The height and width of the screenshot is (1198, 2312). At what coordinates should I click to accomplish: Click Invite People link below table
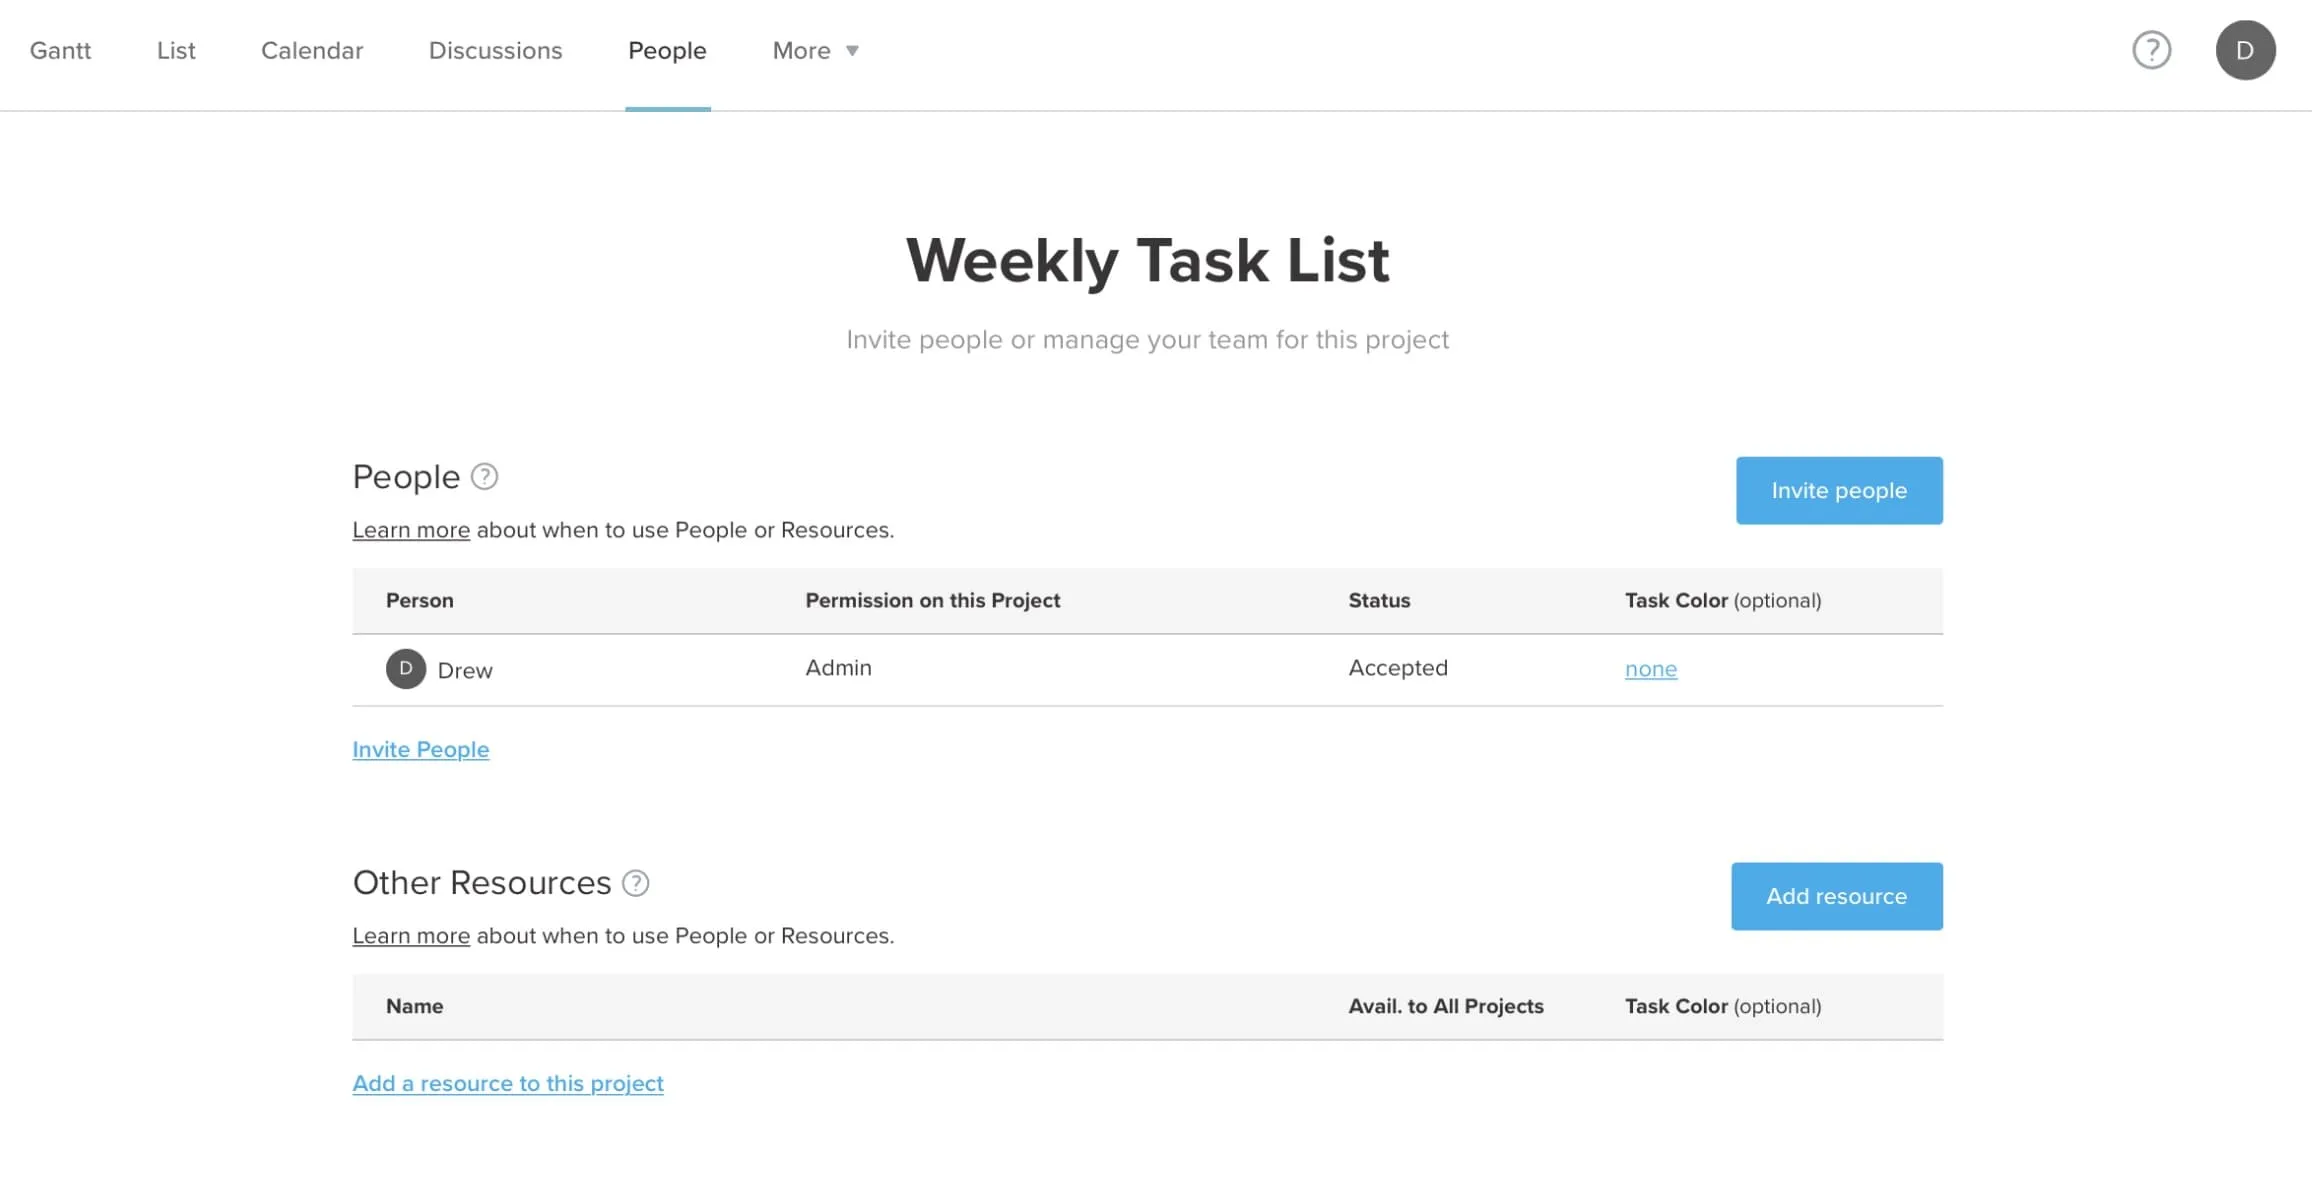point(420,749)
